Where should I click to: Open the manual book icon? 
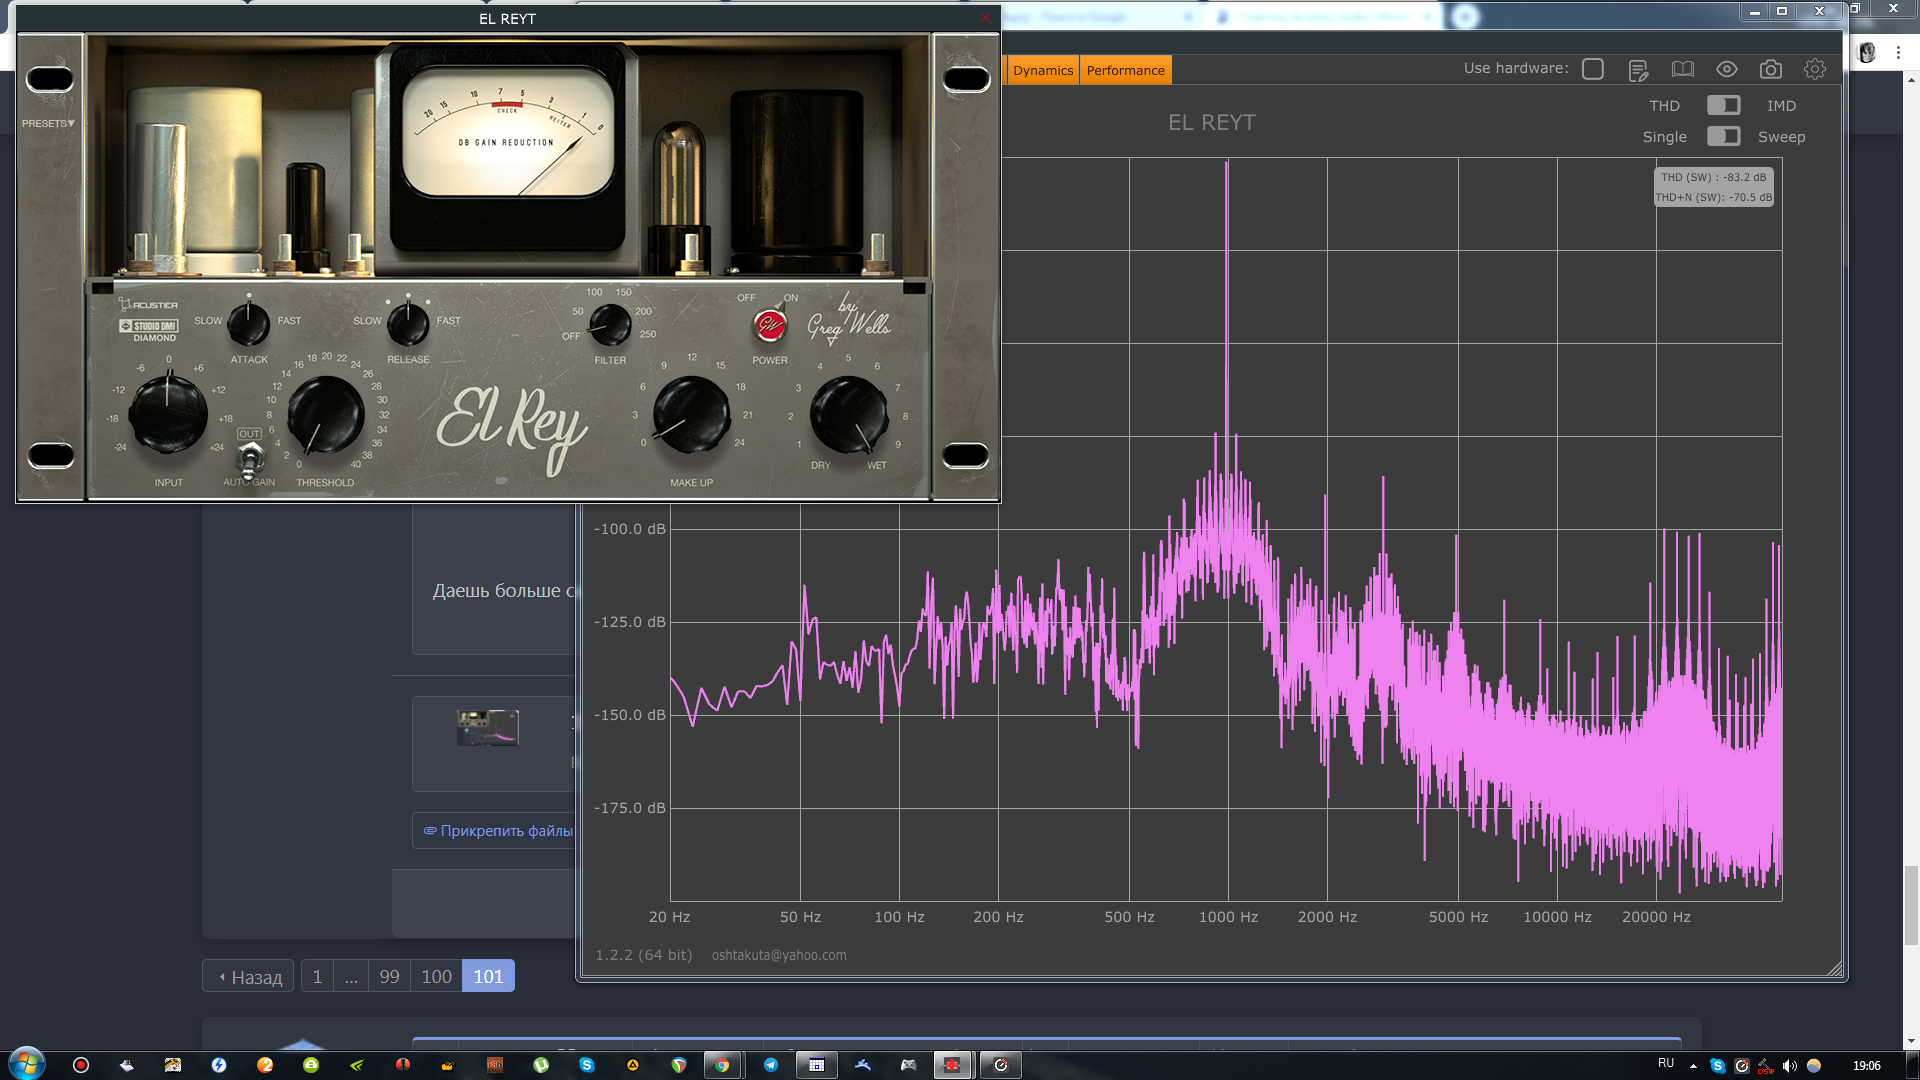tap(1683, 69)
